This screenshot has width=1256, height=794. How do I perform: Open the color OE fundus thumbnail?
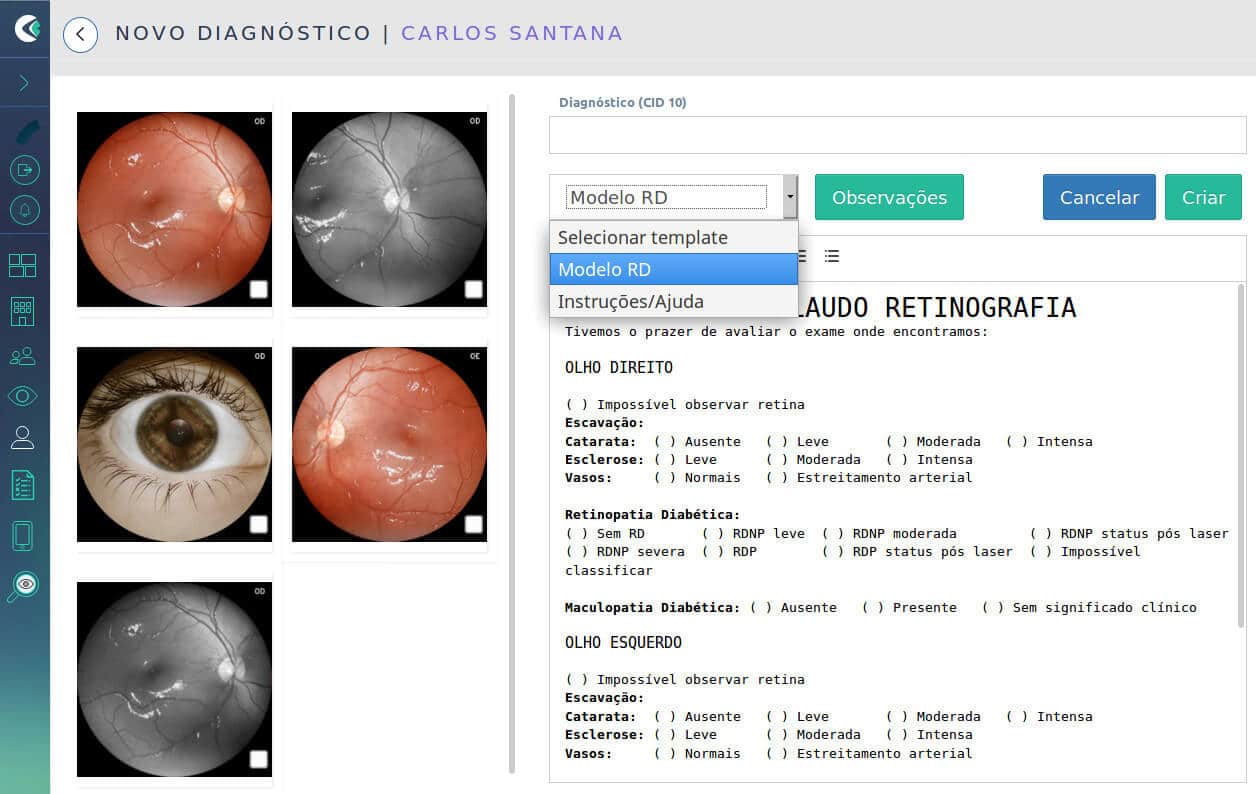389,444
